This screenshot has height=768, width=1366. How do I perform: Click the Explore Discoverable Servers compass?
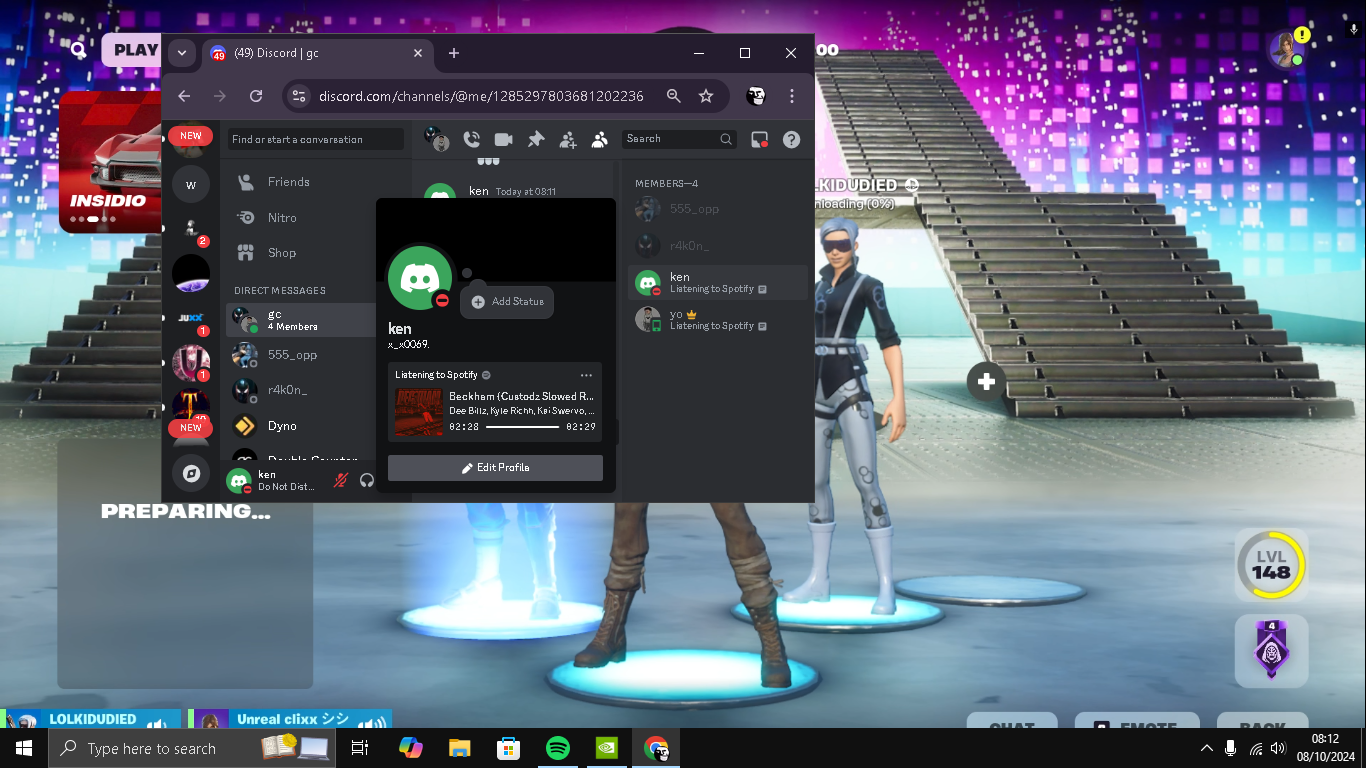click(191, 473)
